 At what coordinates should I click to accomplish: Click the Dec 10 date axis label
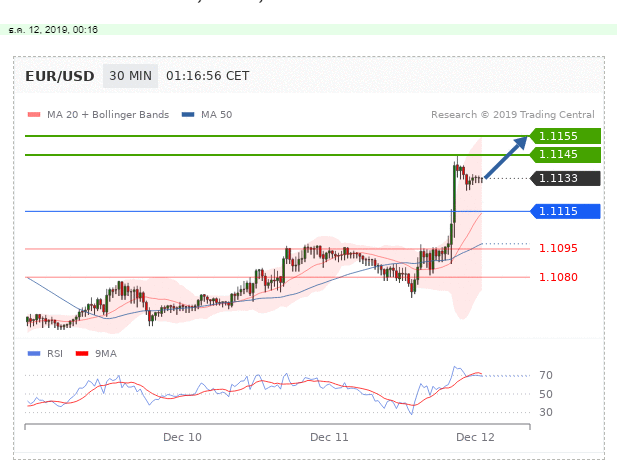(x=181, y=438)
